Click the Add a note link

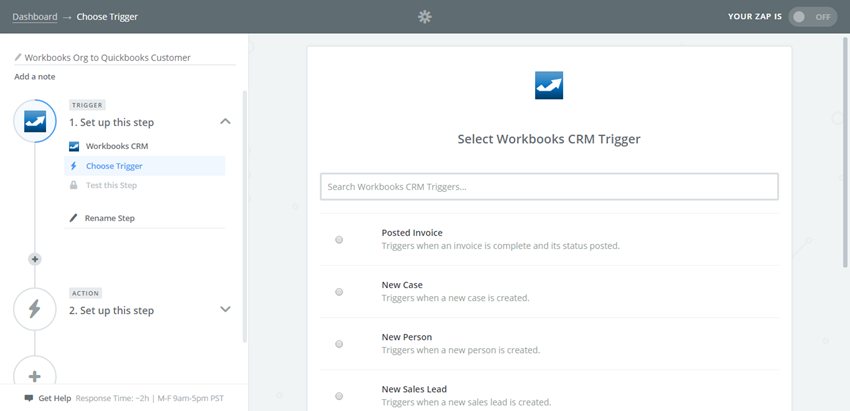(x=35, y=76)
